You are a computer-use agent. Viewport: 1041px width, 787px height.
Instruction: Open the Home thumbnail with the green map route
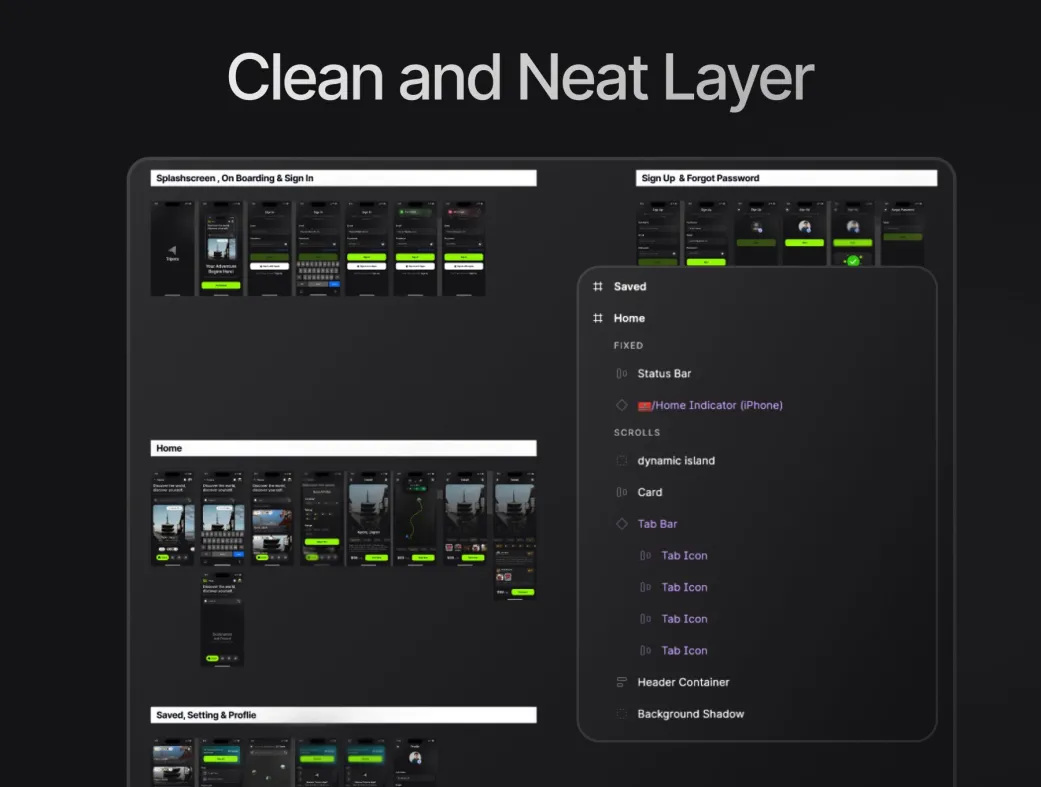416,519
